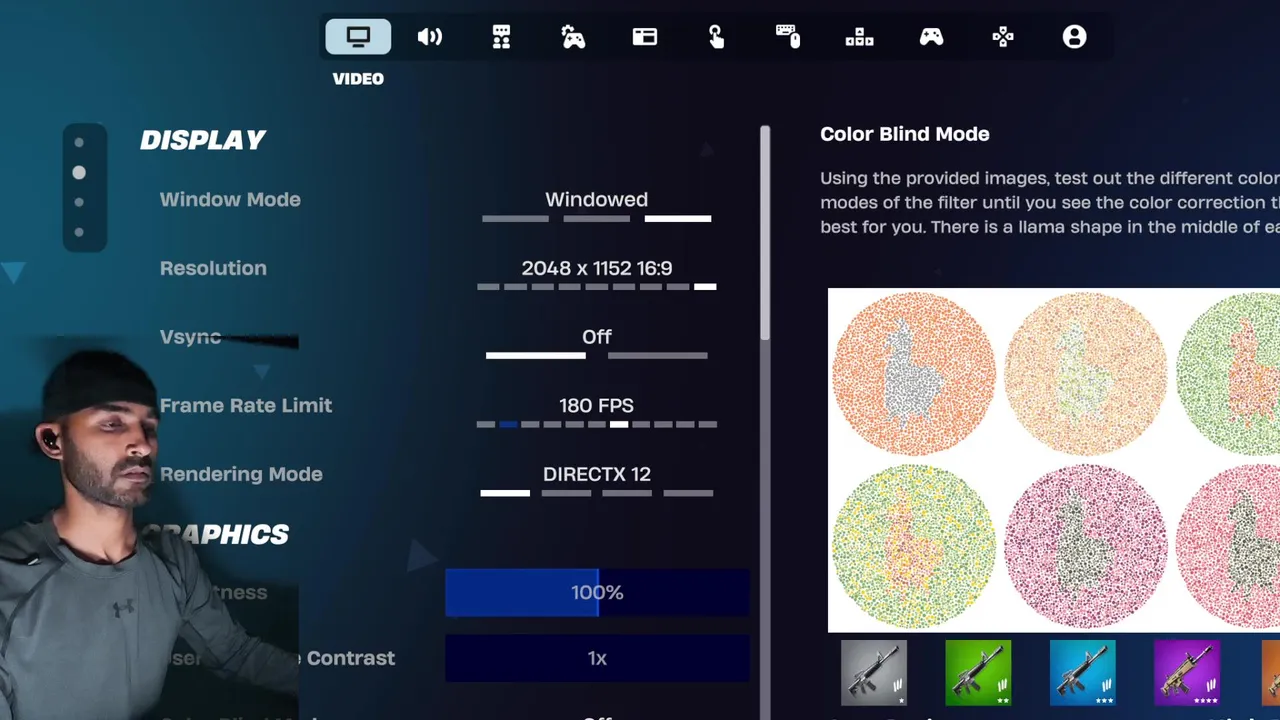The width and height of the screenshot is (1280, 720).
Task: Open the Keyboard Controls layout icon
Action: pyautogui.click(x=859, y=37)
